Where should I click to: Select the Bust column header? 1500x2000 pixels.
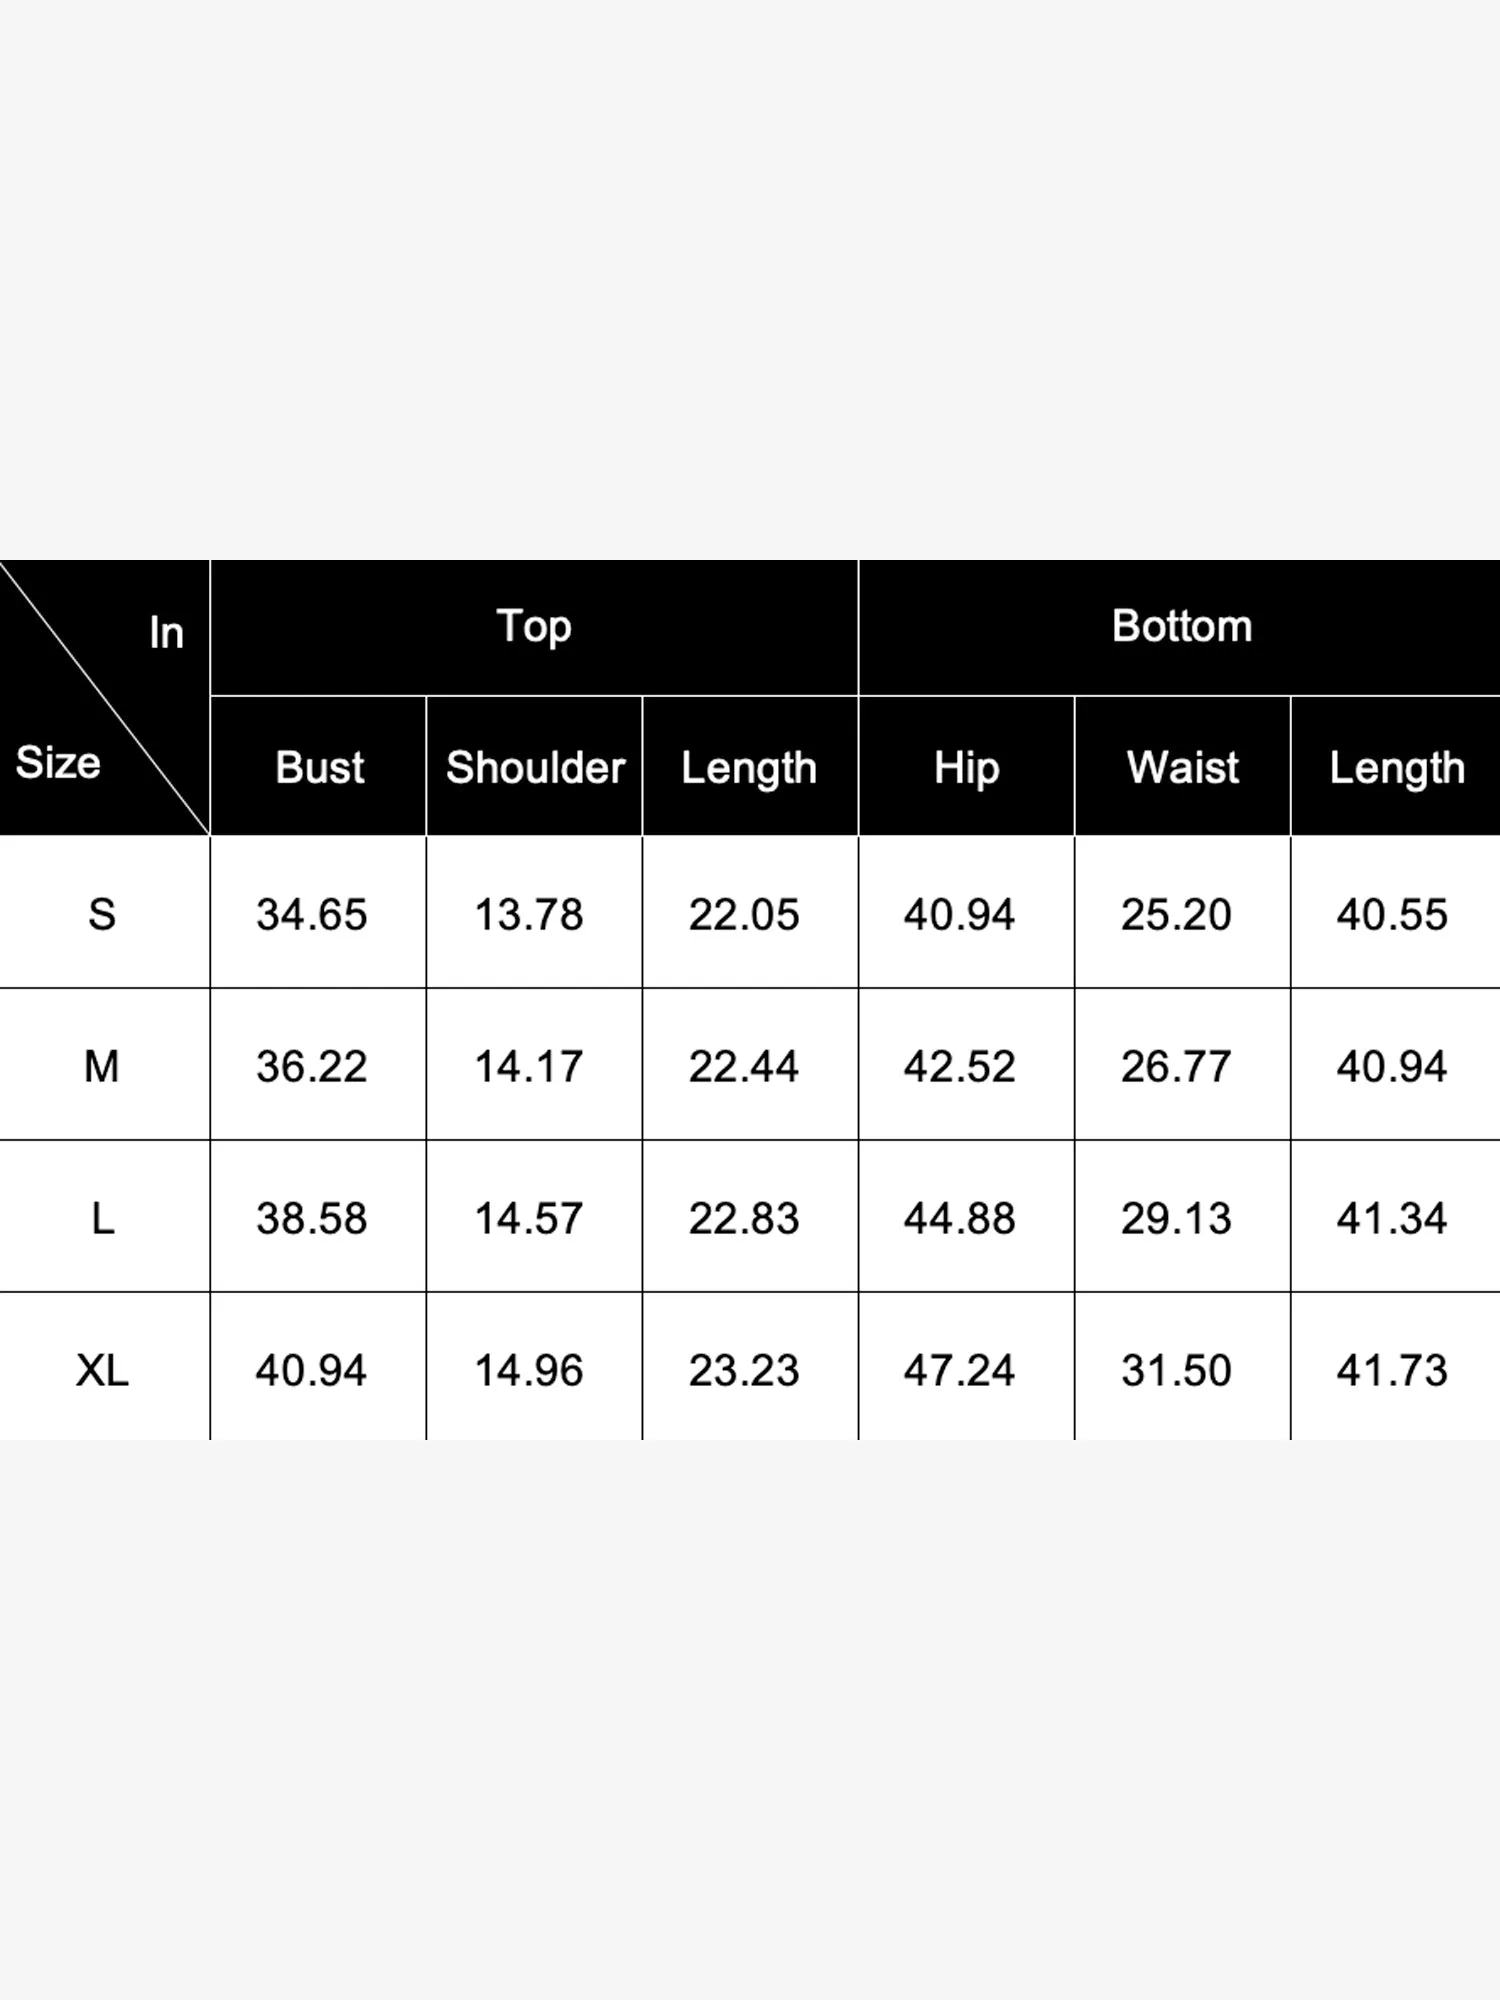[319, 767]
